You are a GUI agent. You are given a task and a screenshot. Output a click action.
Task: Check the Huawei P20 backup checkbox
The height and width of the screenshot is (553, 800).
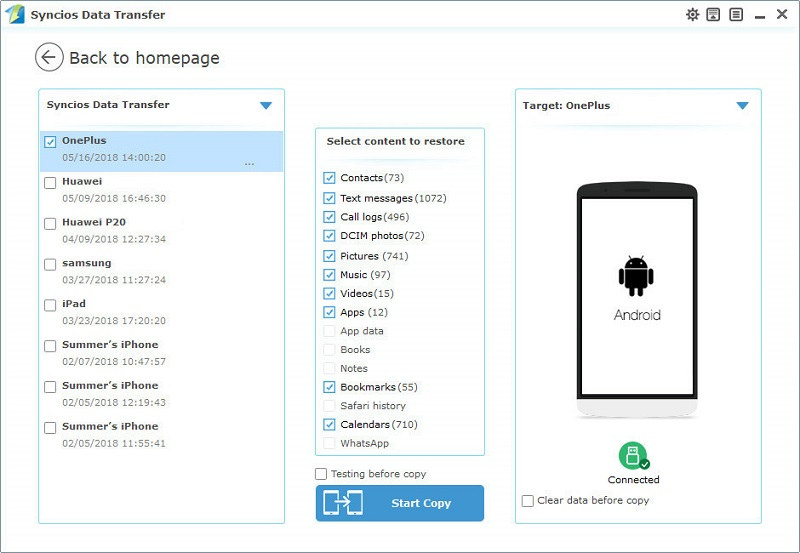[50, 223]
